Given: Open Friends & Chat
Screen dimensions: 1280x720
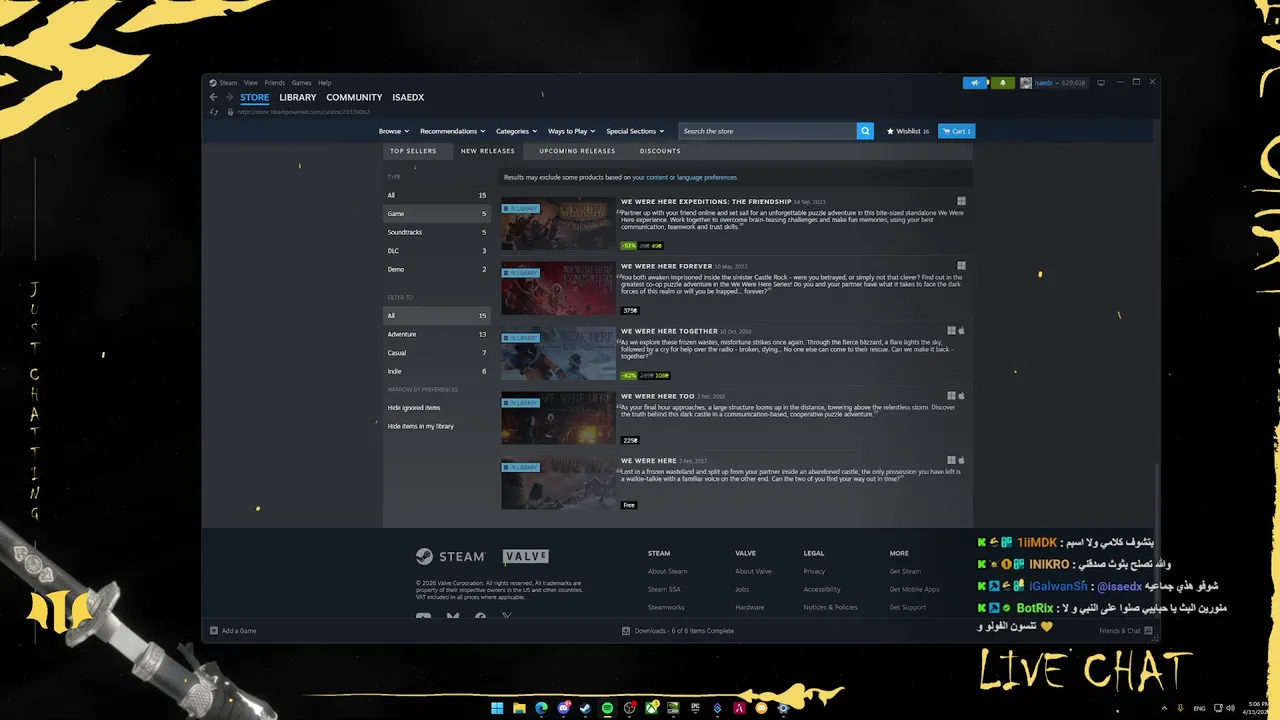Looking at the screenshot, I should click(1125, 631).
